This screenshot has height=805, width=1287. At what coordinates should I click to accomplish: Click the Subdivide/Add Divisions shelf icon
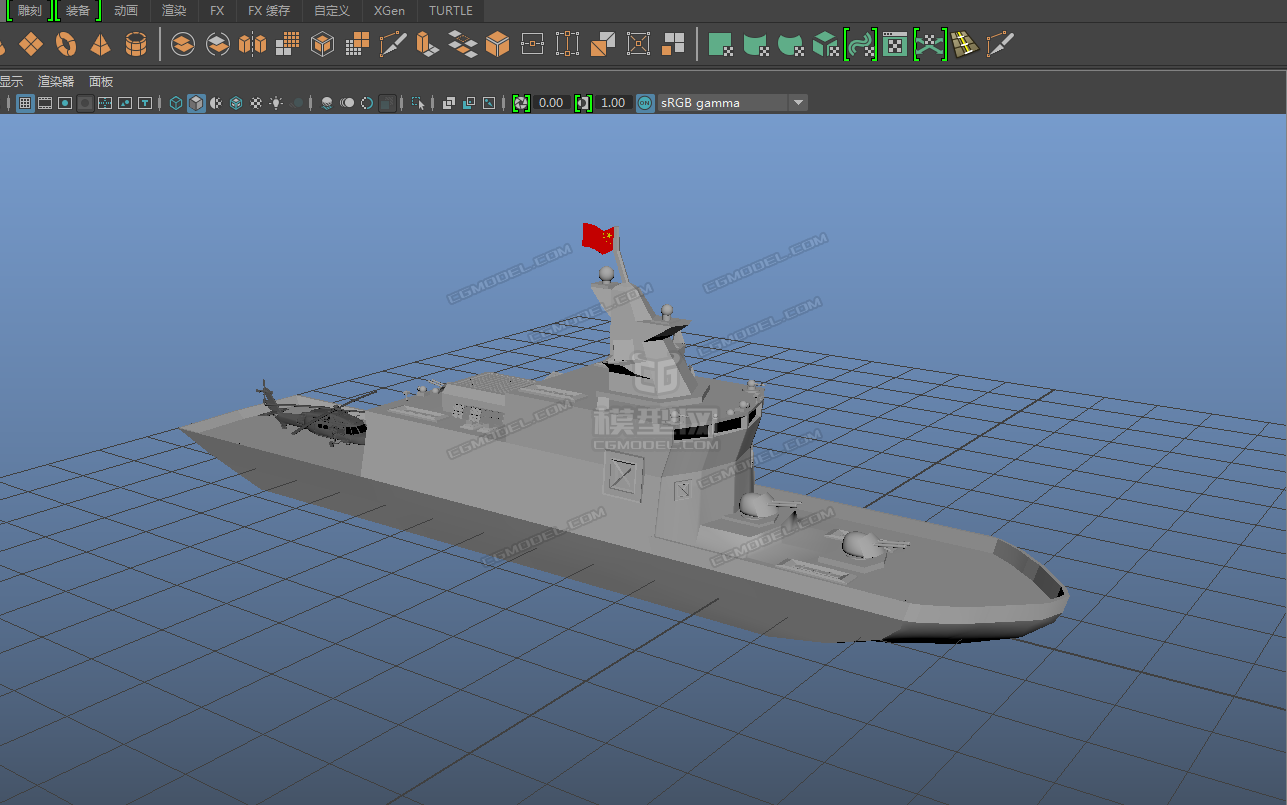click(357, 44)
